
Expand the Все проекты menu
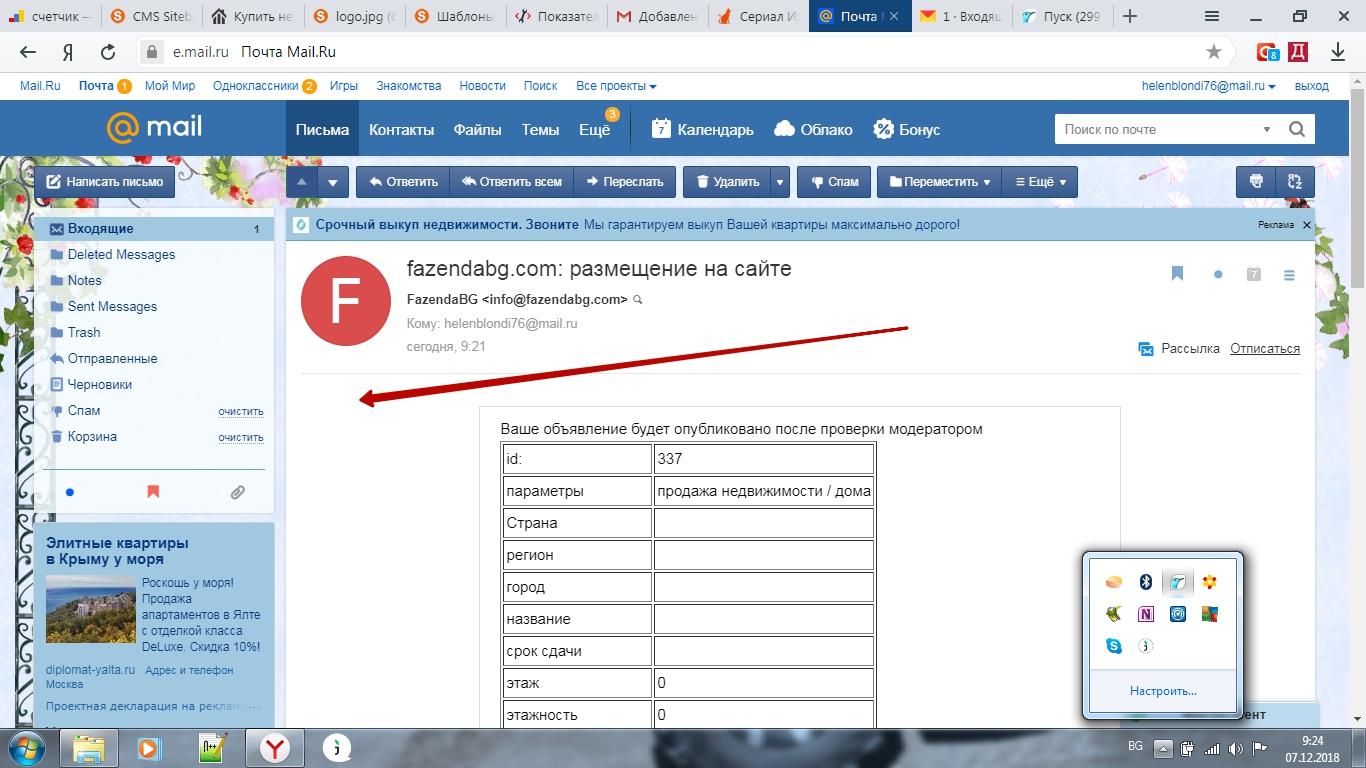tap(616, 86)
